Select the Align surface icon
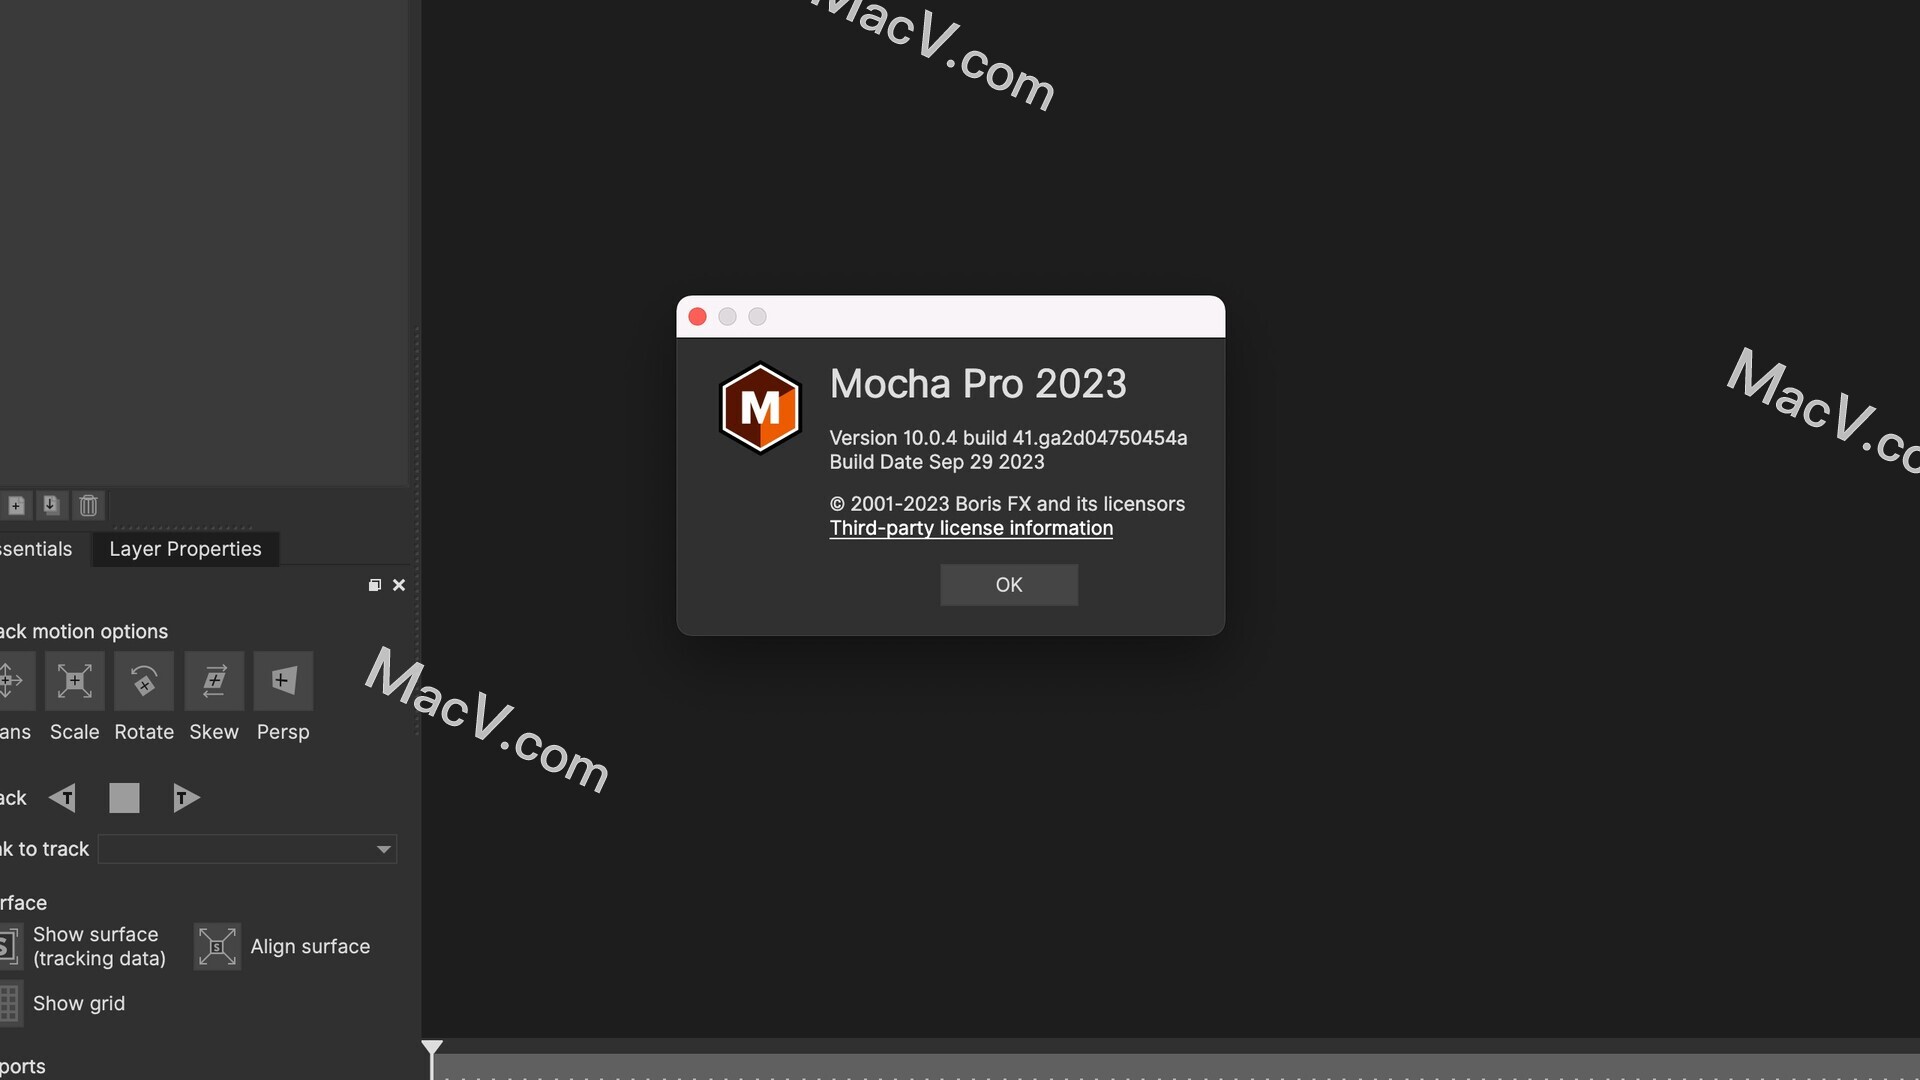The height and width of the screenshot is (1080, 1920). click(x=215, y=945)
